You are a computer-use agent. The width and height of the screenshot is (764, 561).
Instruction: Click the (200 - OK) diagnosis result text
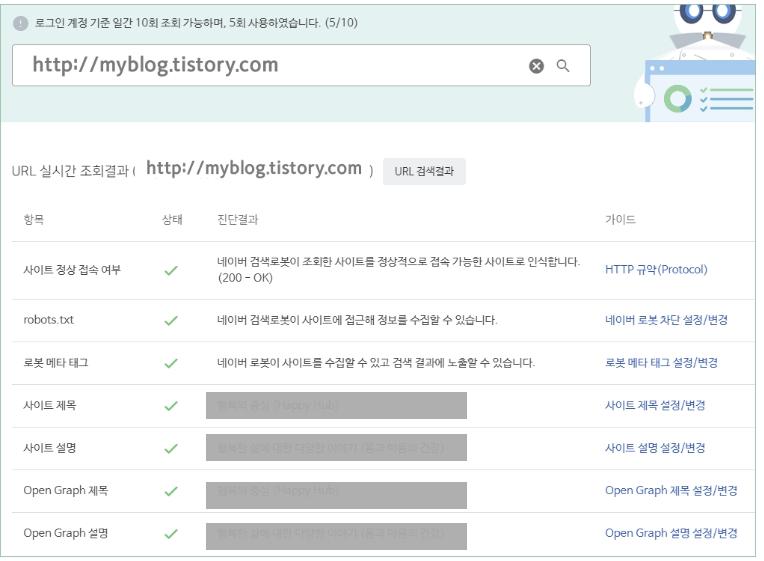[245, 278]
